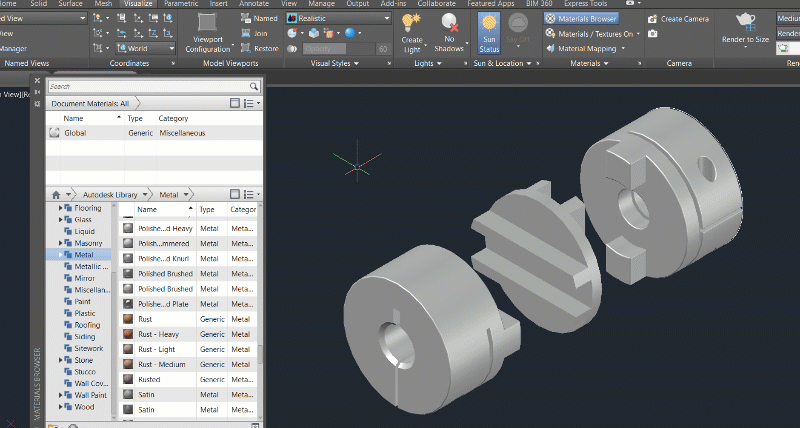Toggle Materials / Textures On
This screenshot has height=428, width=800.
pos(593,33)
